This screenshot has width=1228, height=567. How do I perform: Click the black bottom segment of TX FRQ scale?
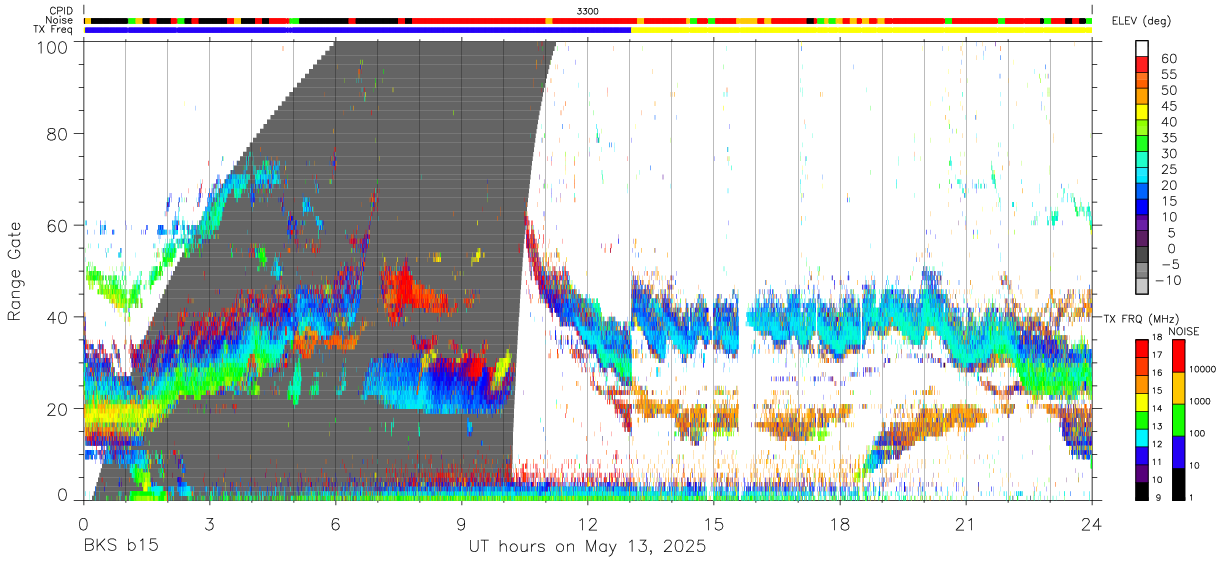click(1142, 490)
